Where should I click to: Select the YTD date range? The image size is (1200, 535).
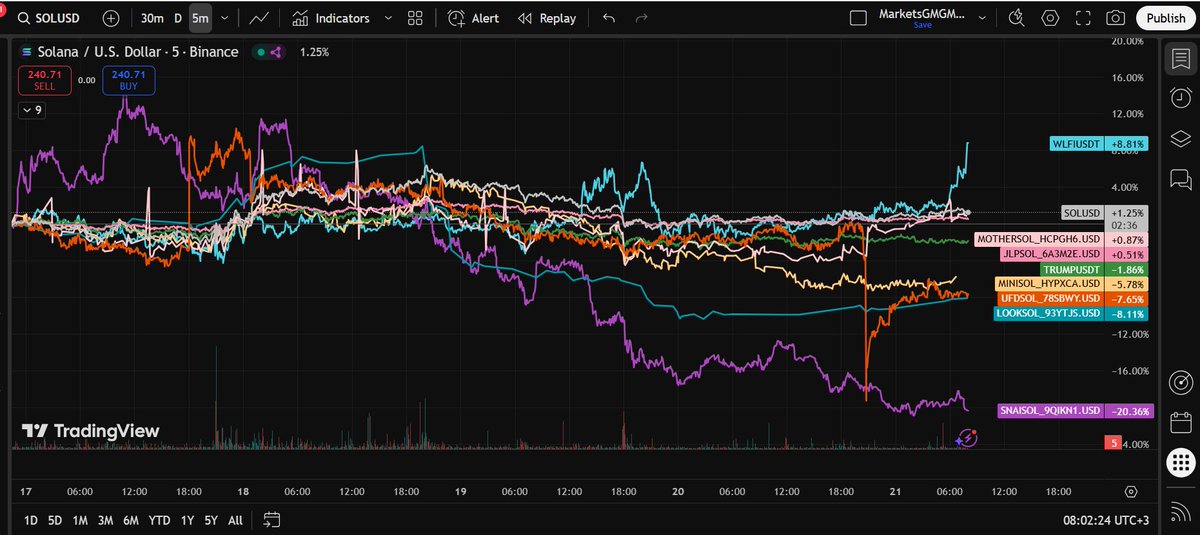(x=158, y=520)
